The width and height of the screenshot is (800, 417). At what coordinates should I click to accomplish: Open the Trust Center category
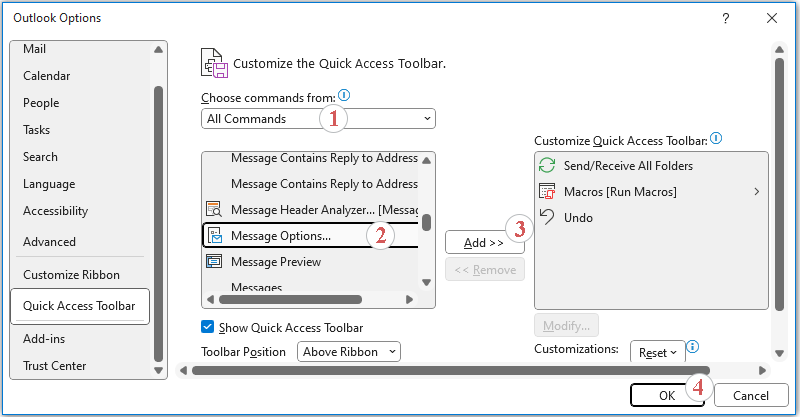click(x=55, y=365)
